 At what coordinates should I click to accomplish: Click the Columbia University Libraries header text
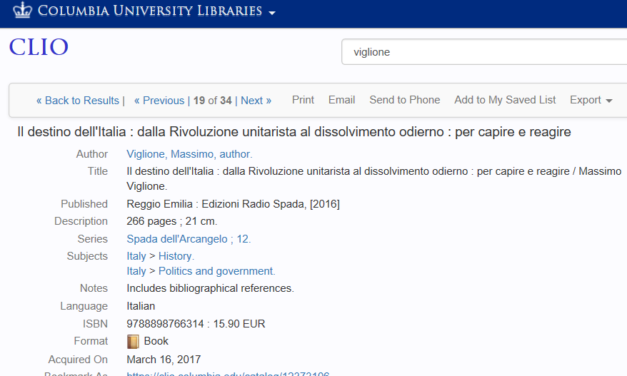point(150,11)
